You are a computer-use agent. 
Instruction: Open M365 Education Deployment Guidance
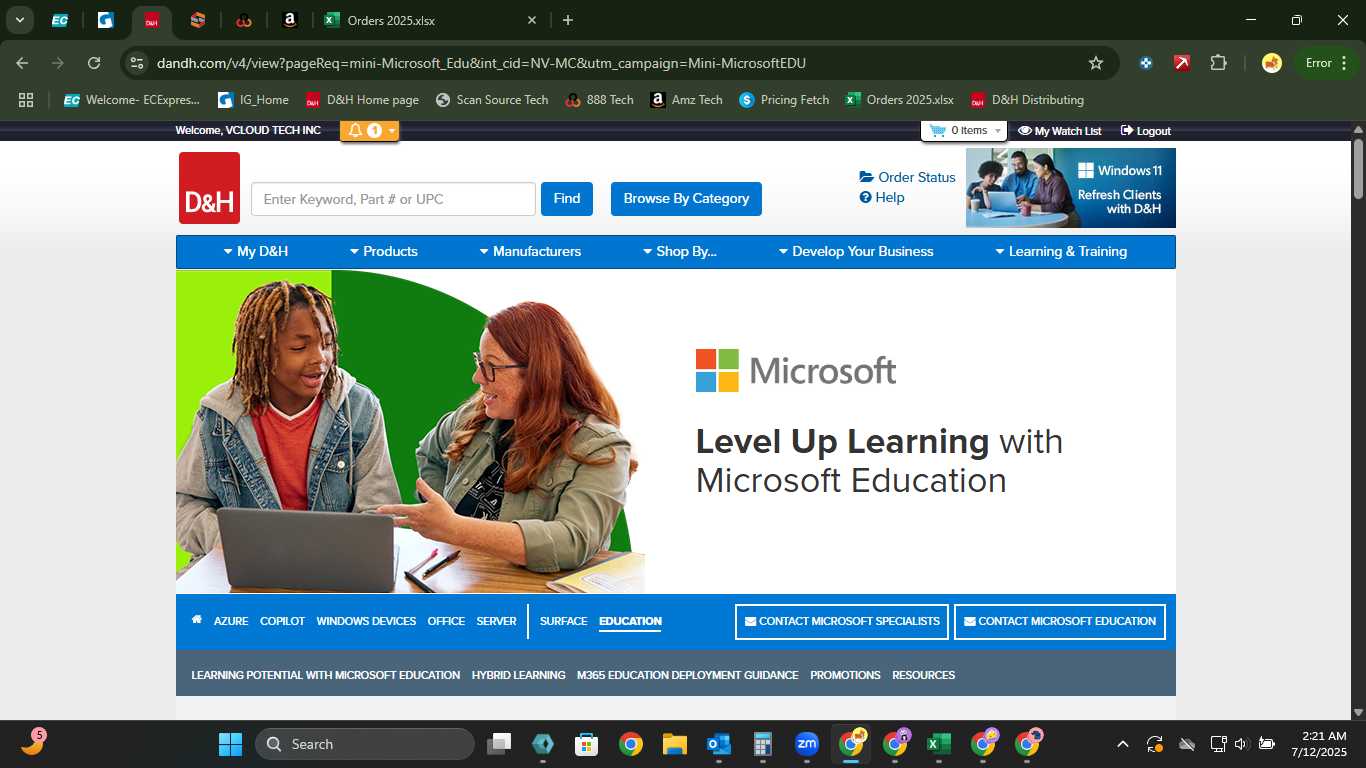pos(687,675)
